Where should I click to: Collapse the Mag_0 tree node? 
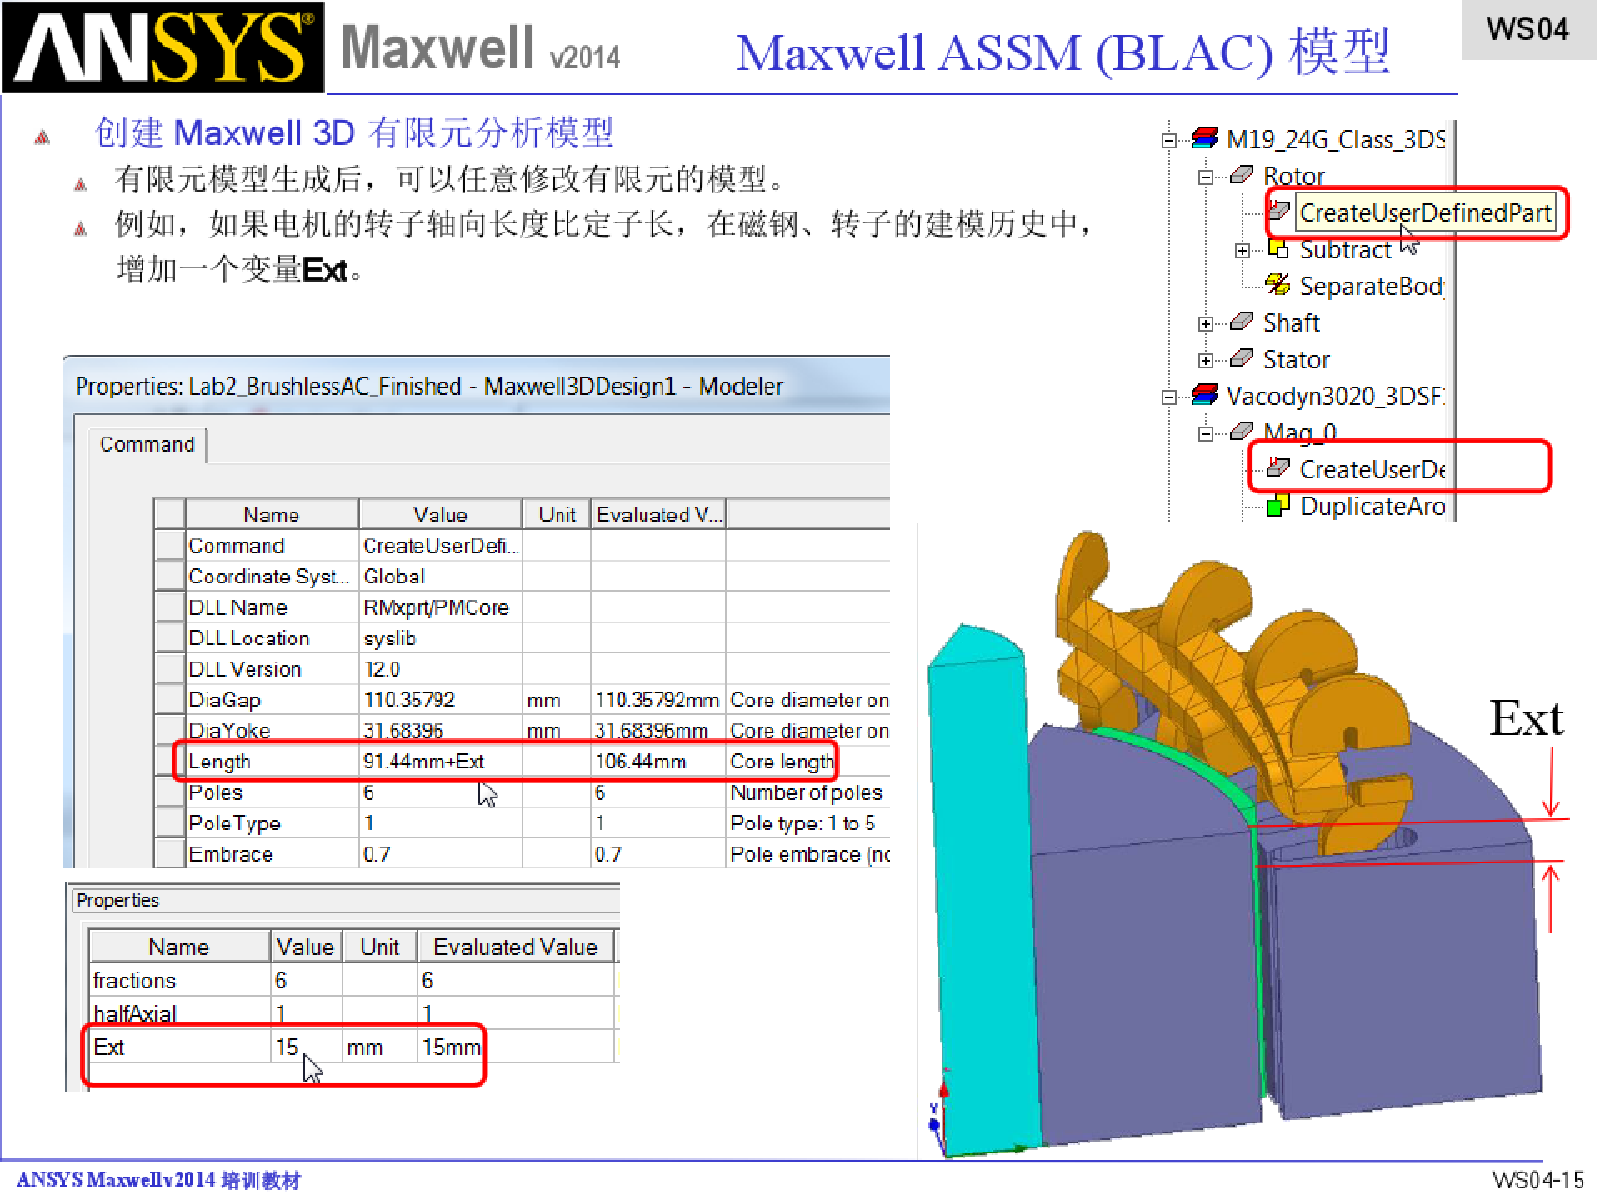point(1206,434)
